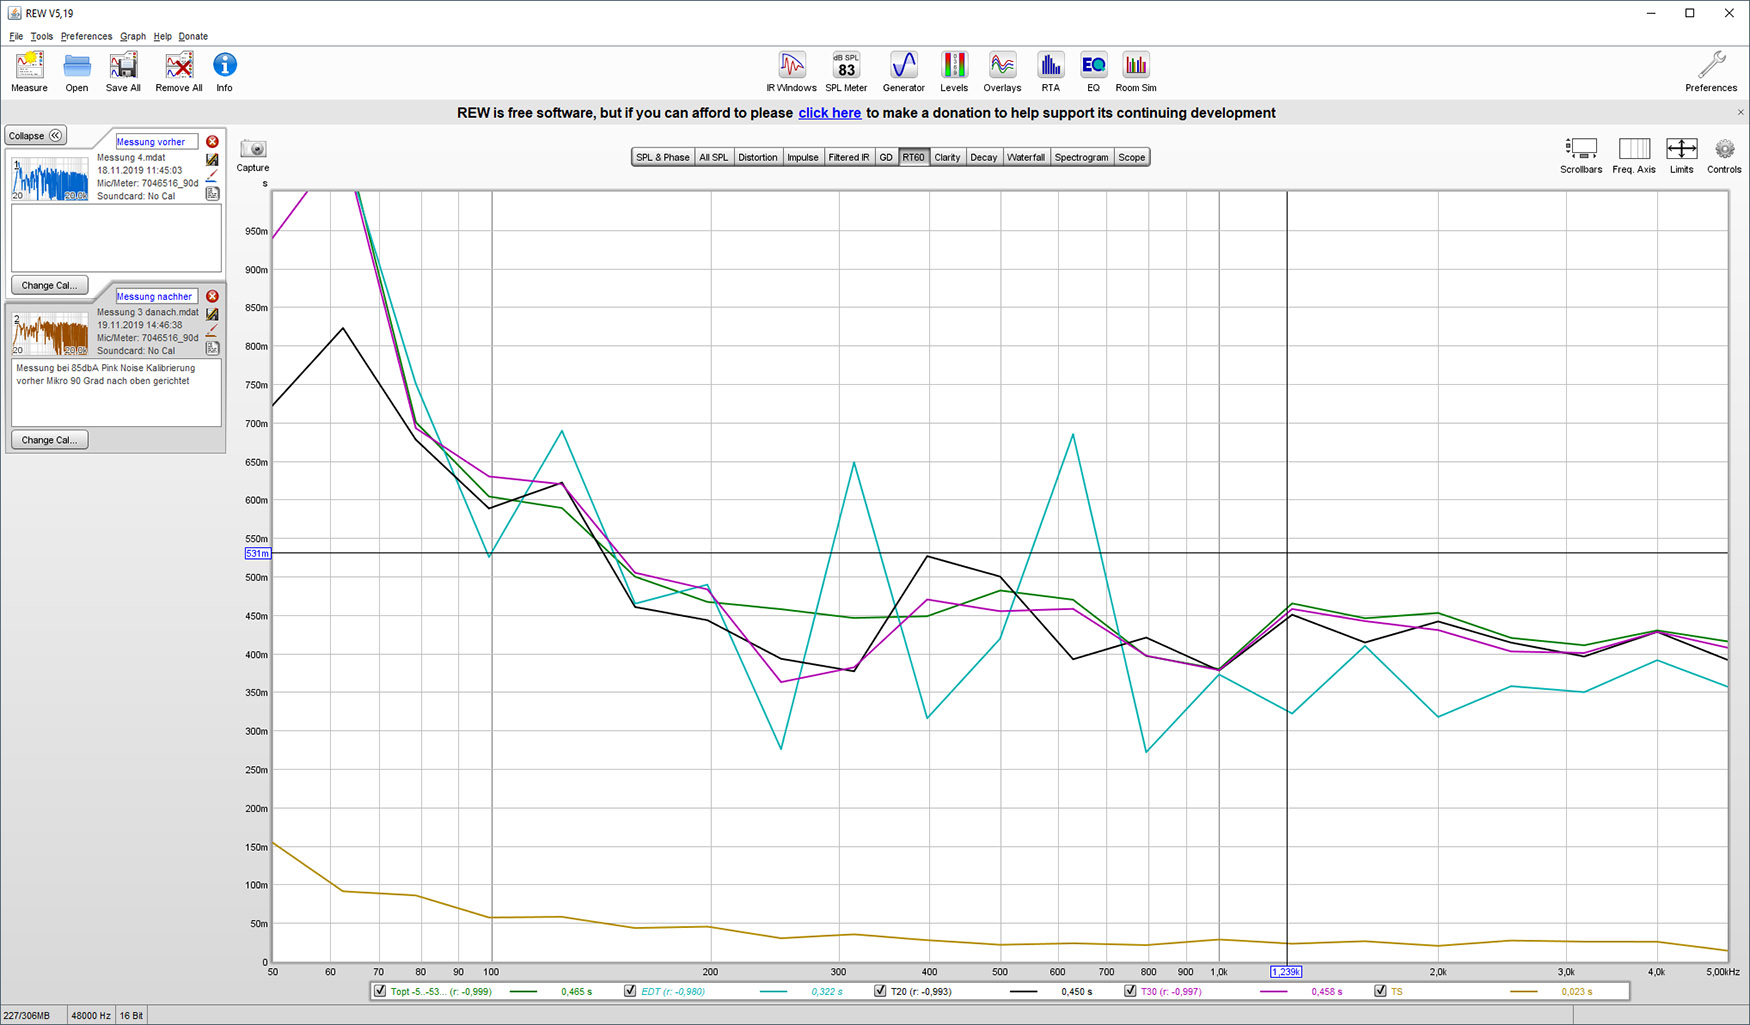This screenshot has width=1750, height=1025.
Task: Toggle the T20 trace checkbox
Action: point(880,991)
